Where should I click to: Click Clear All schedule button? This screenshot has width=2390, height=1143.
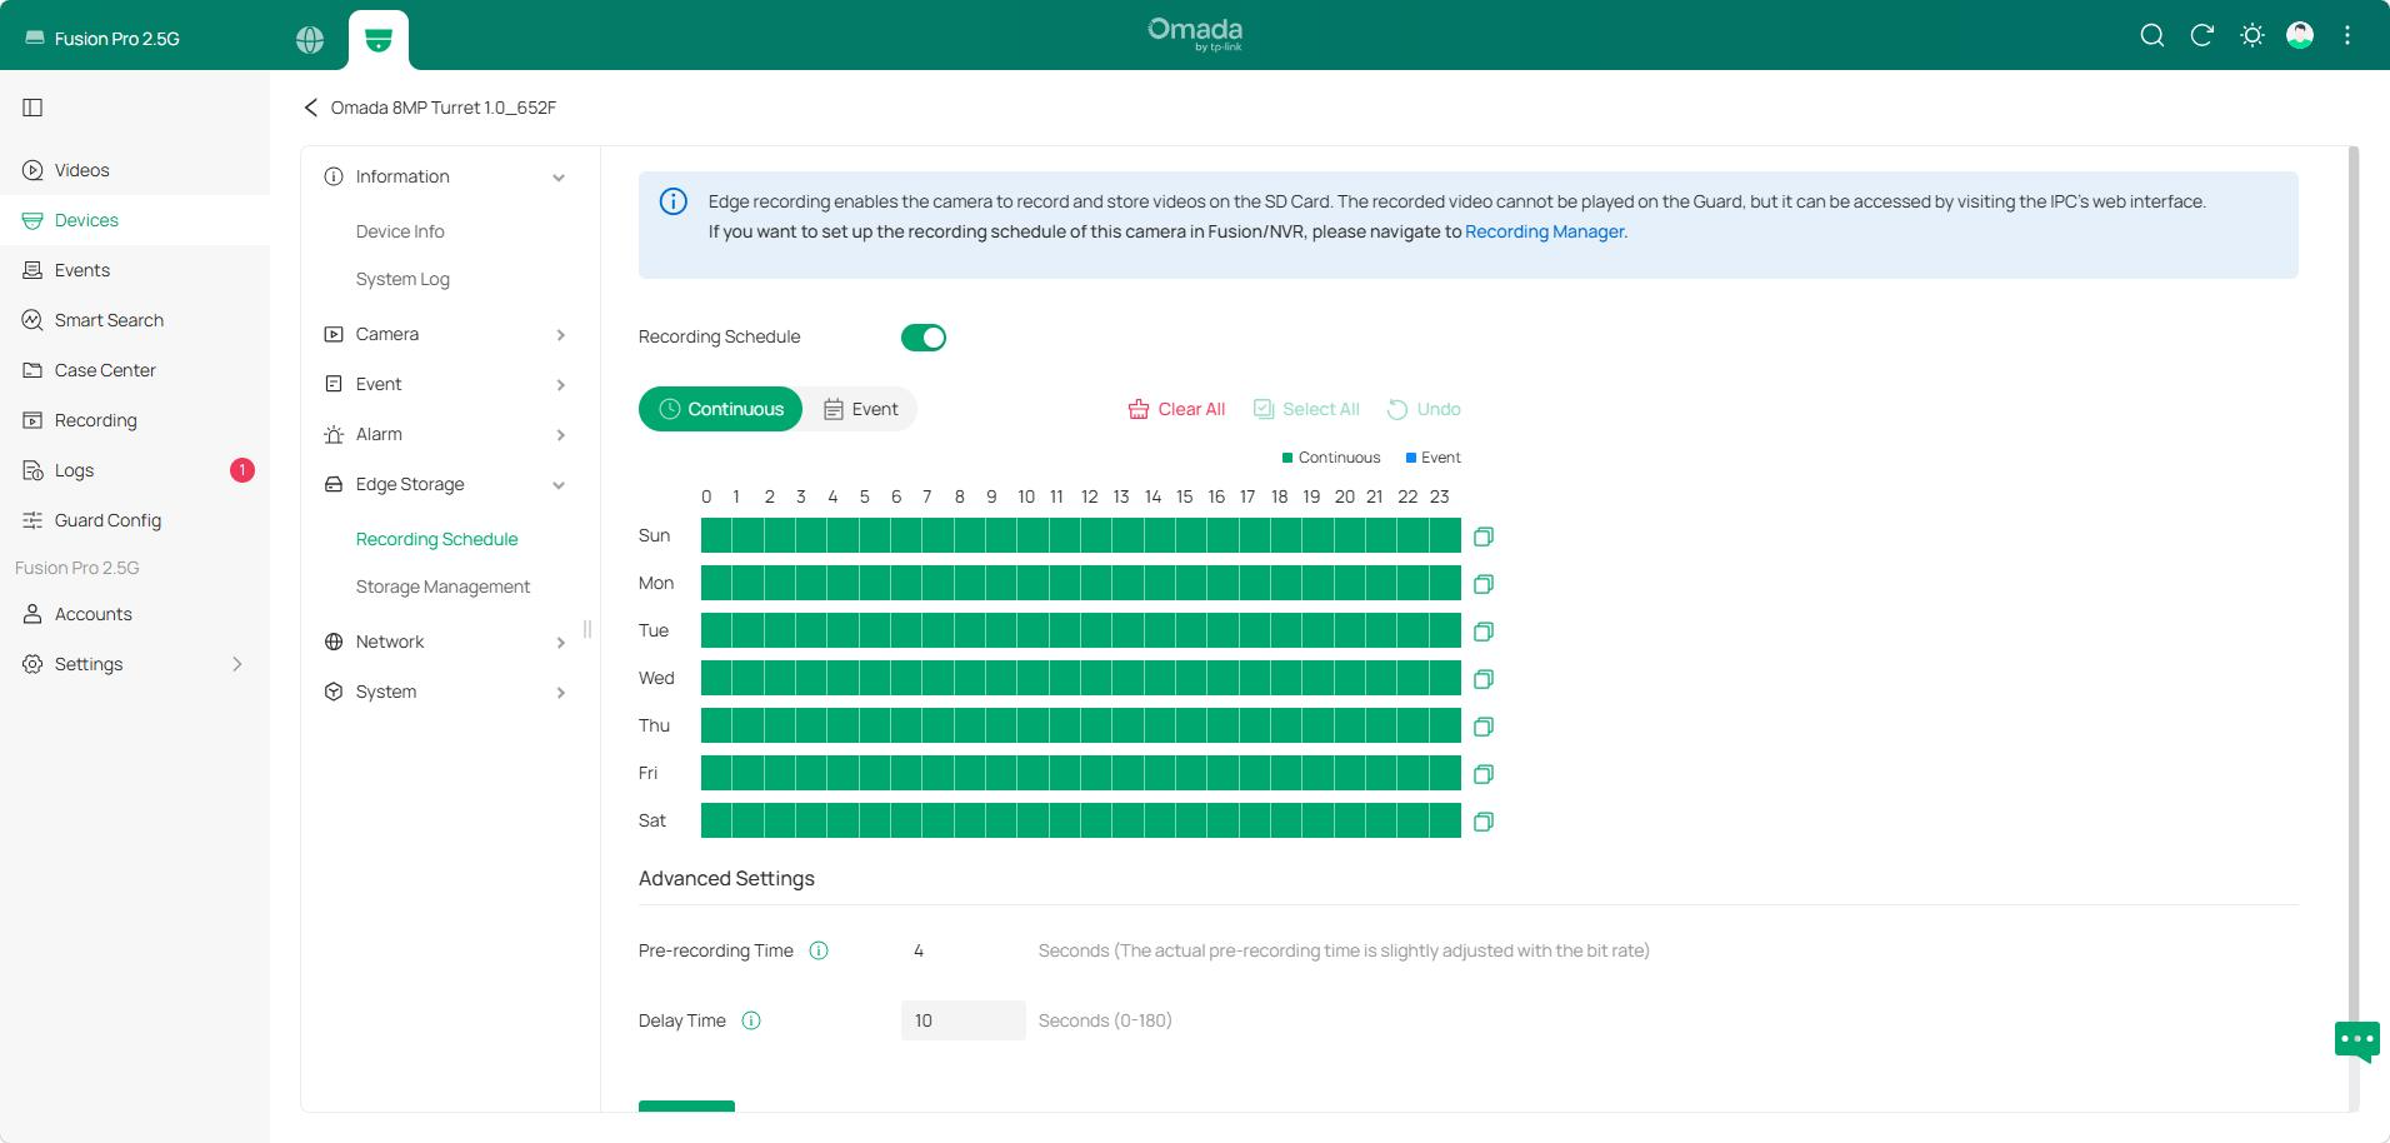pyautogui.click(x=1176, y=409)
